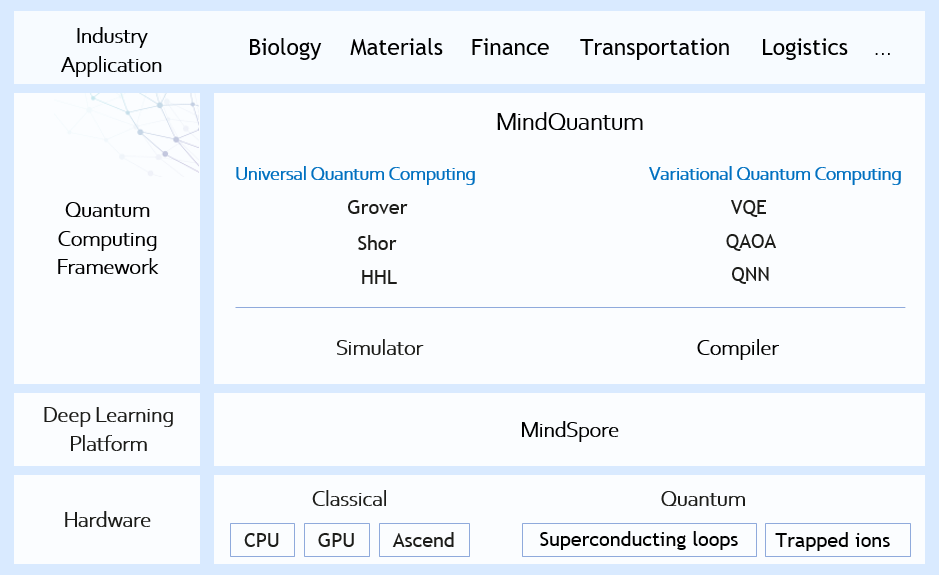The width and height of the screenshot is (939, 575).
Task: Click the Universal Quantum Computing heading
Action: coord(355,174)
